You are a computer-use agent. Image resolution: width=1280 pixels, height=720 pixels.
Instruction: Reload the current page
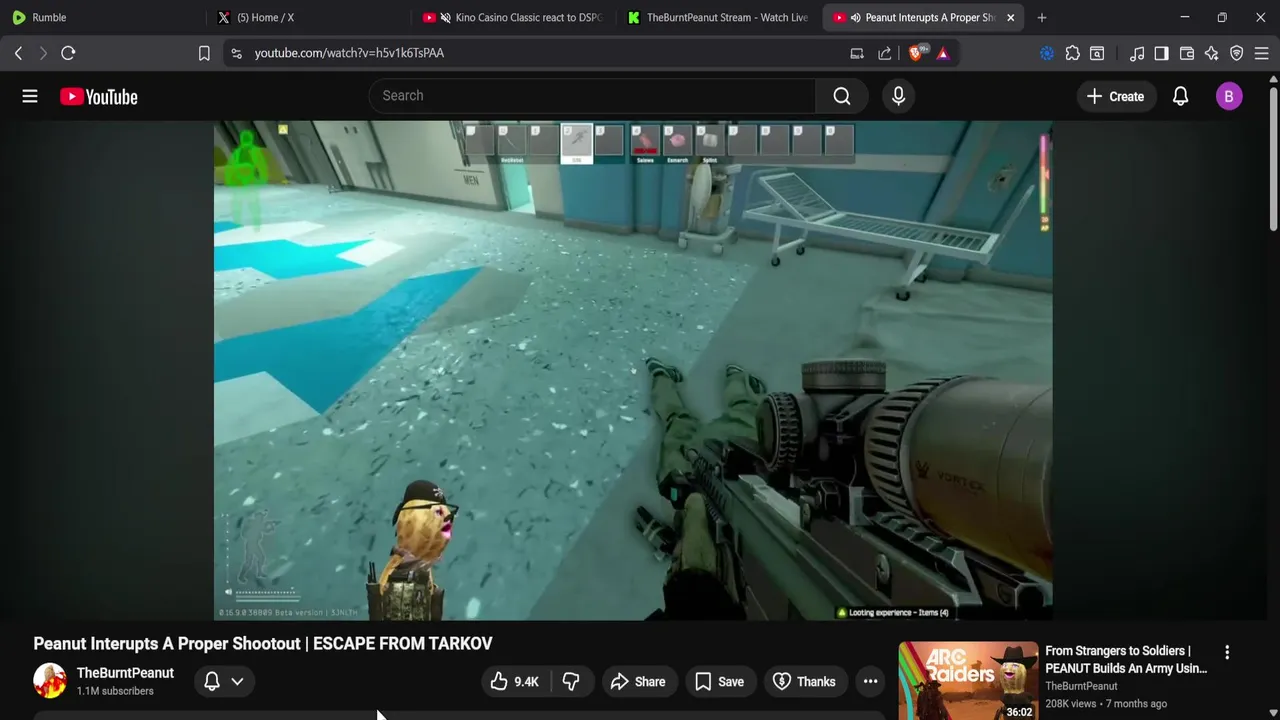68,53
